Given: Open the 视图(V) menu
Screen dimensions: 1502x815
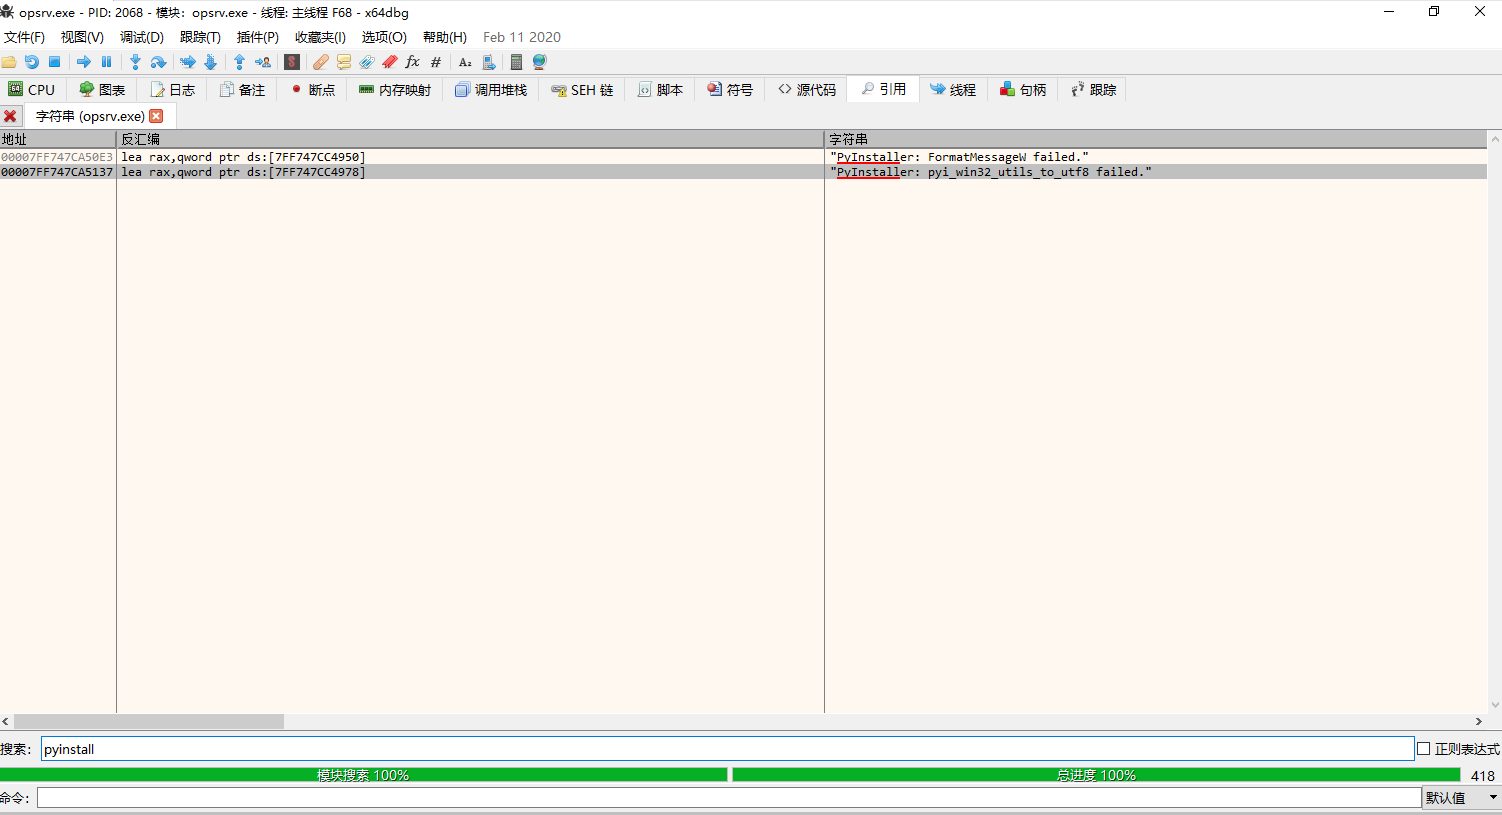Looking at the screenshot, I should [82, 37].
